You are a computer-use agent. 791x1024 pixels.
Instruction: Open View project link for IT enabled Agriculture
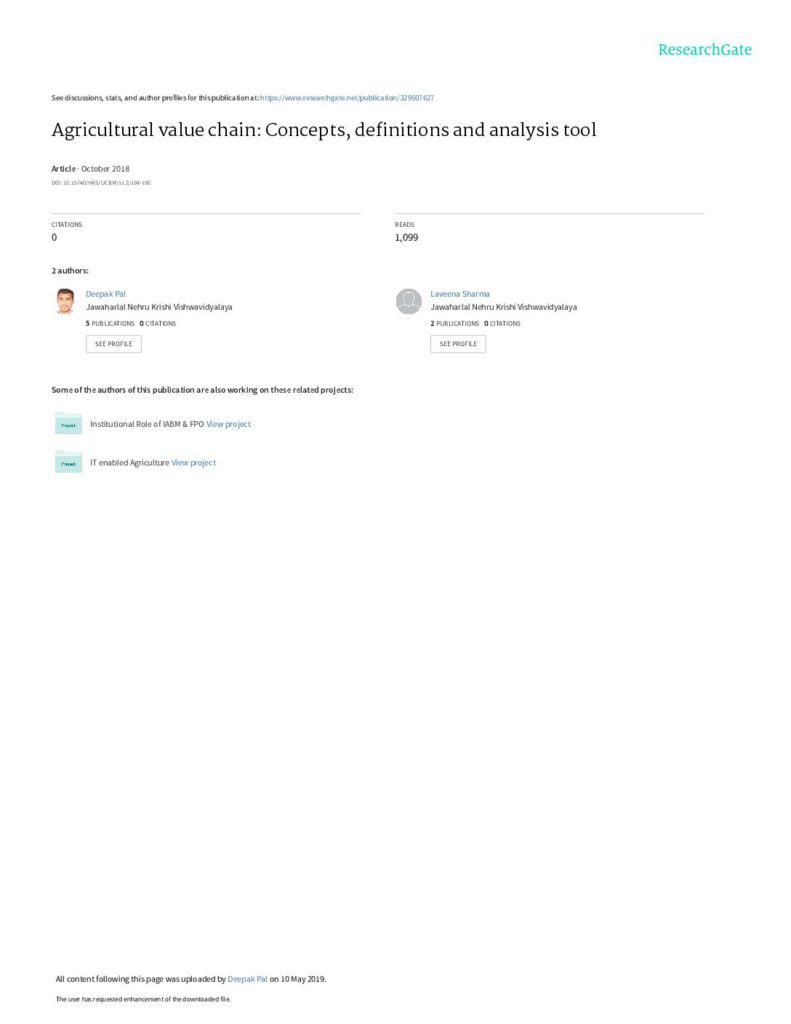tap(193, 463)
